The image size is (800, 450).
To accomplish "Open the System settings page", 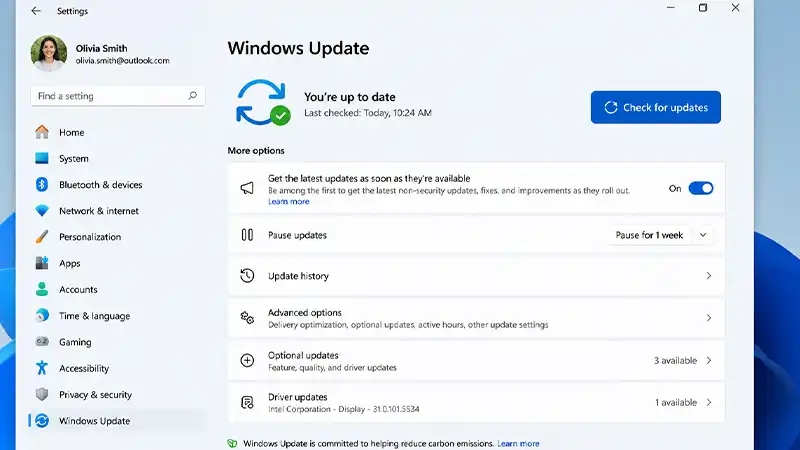I will (x=118, y=158).
